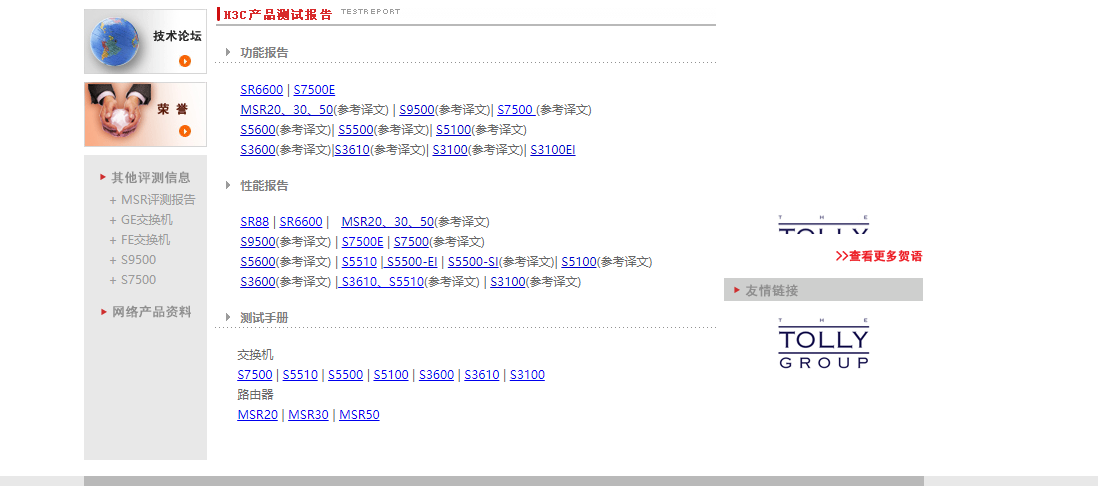Click the 功能报告 section heading

pyautogui.click(x=264, y=53)
